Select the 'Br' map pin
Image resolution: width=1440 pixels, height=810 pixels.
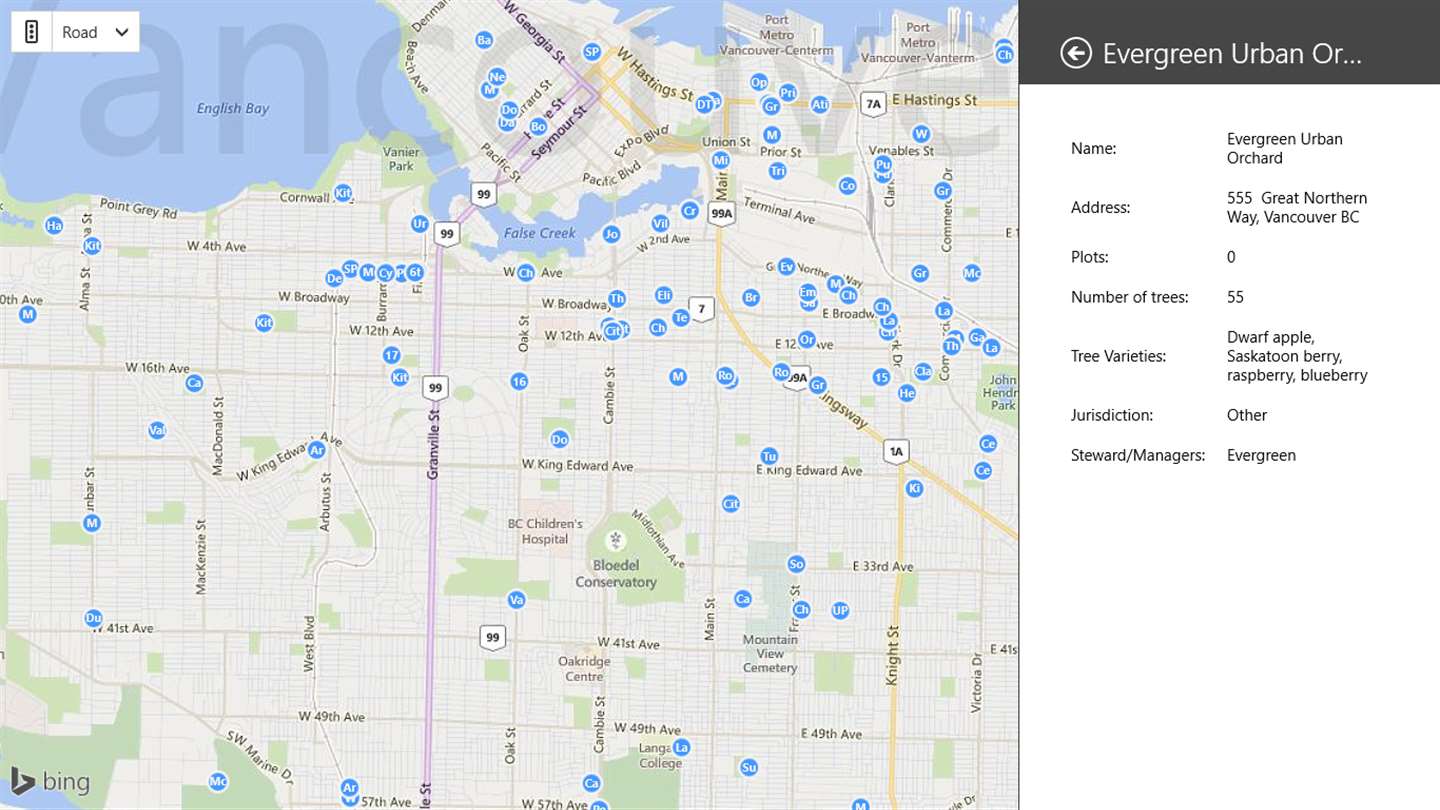click(751, 297)
